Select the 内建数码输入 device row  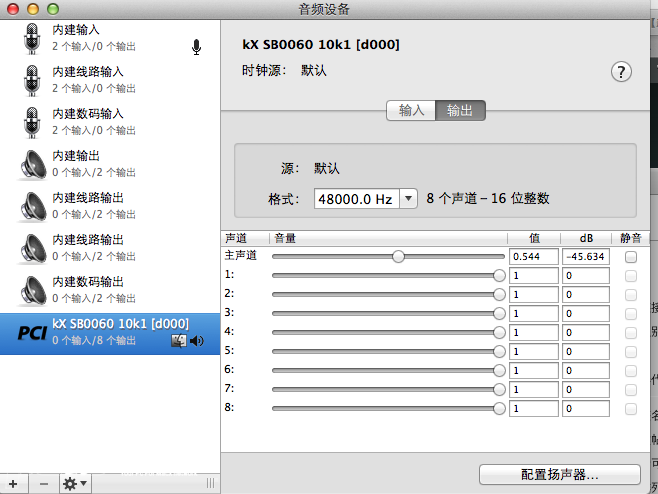click(110, 123)
